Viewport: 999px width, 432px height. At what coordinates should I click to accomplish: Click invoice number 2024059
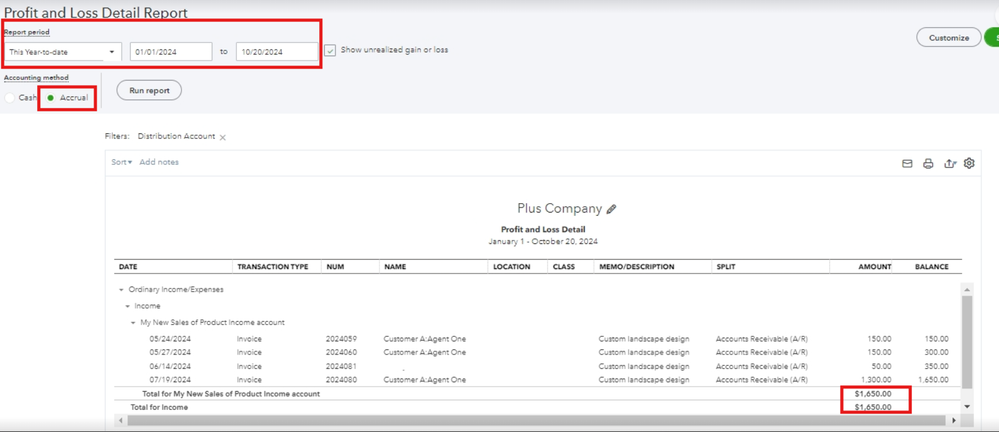pos(341,339)
